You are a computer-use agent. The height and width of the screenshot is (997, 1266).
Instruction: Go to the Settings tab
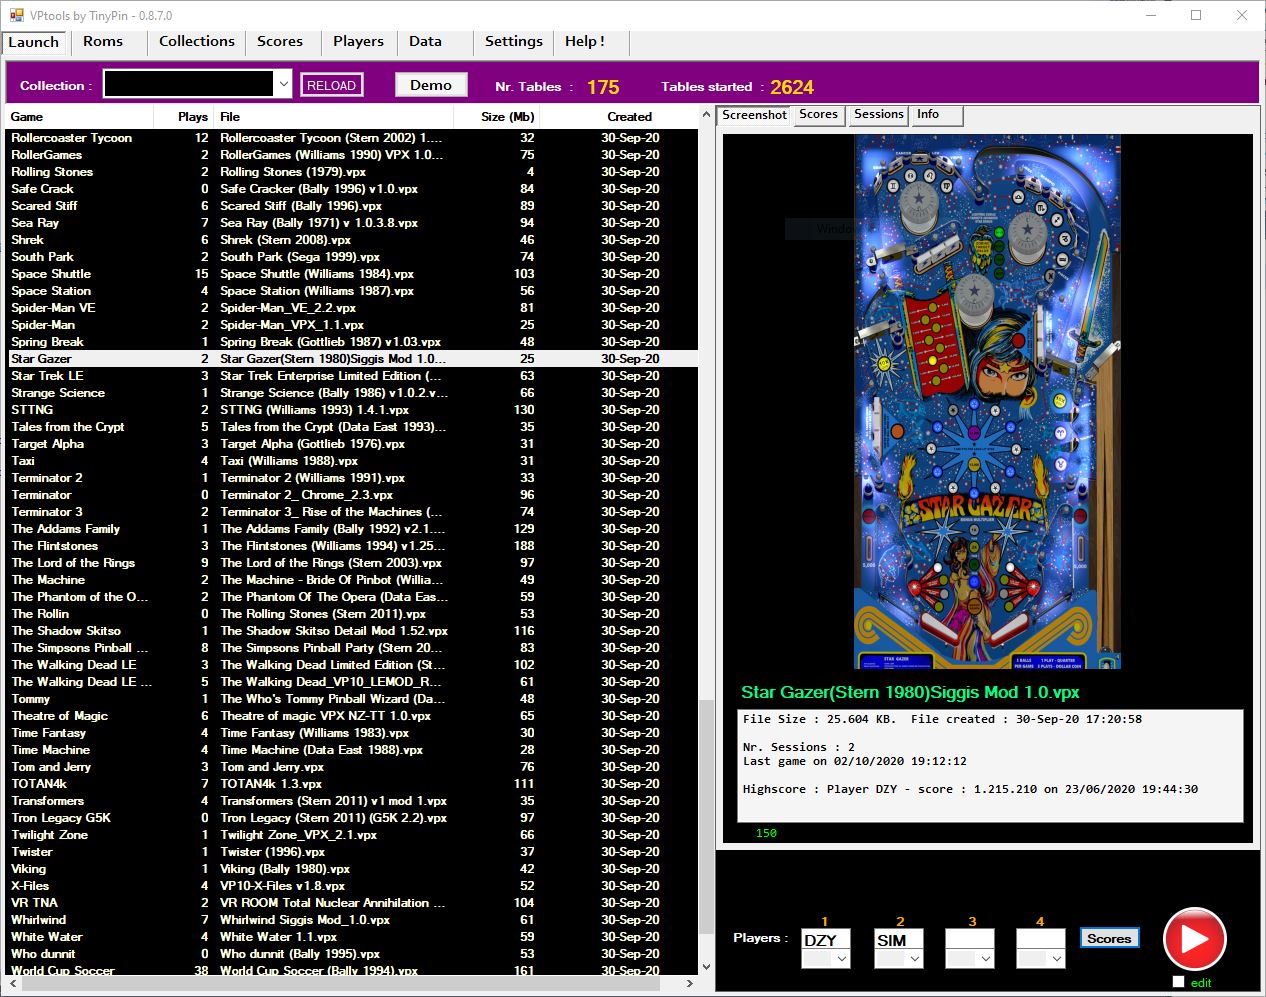pos(513,41)
